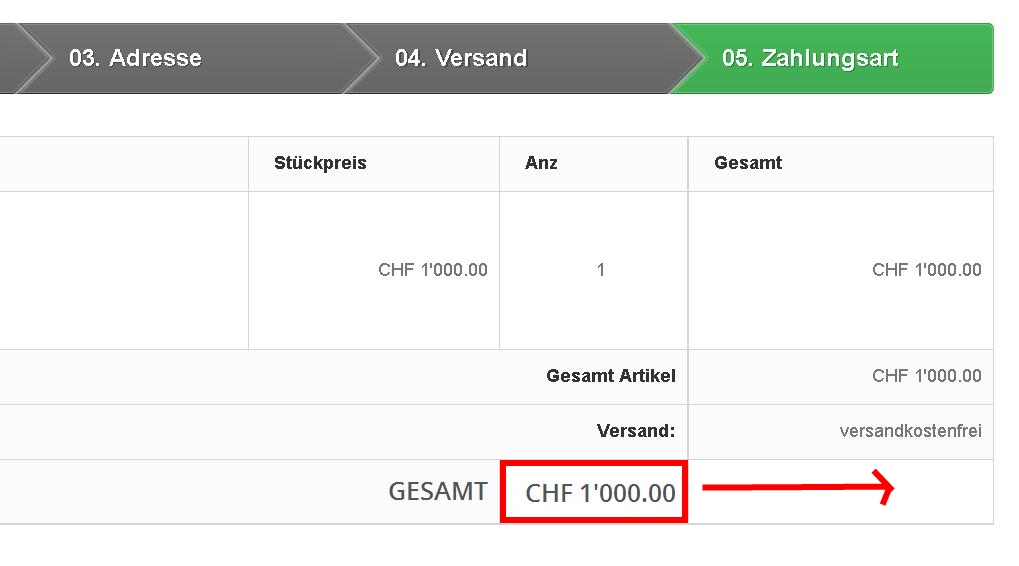Click the "versandkostenfrei" shipping text
The width and height of the screenshot is (1019, 566).
click(x=910, y=431)
